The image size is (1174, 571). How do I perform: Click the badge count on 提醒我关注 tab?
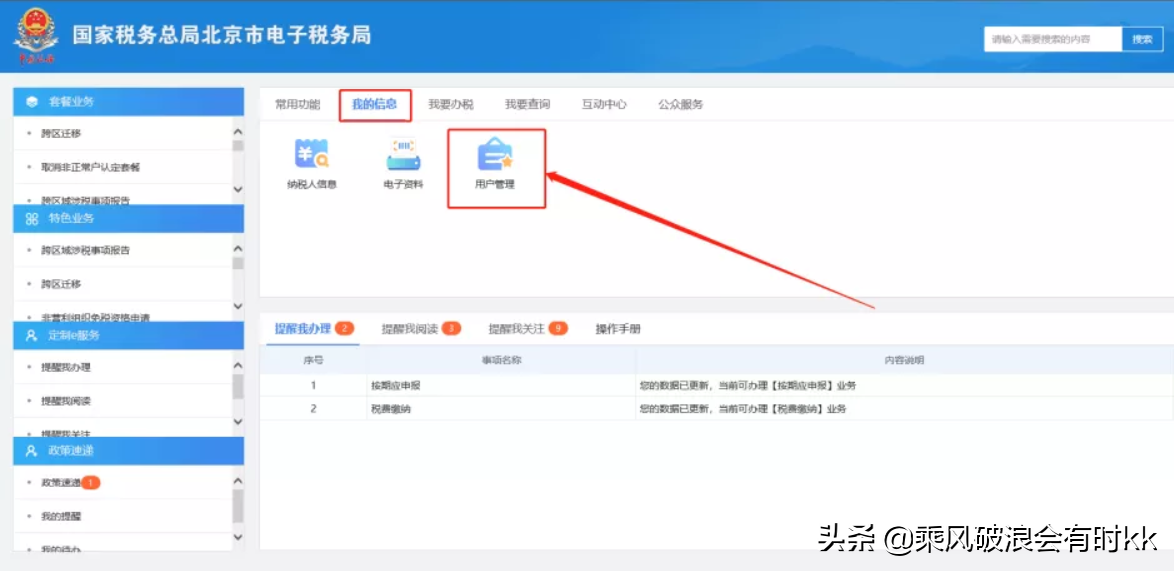coord(558,329)
